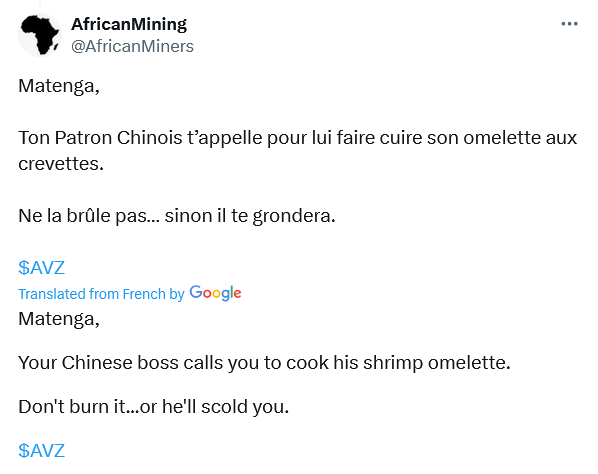Click the words 'shrimp omelette' in translation
This screenshot has height=474, width=598.
pos(434,363)
